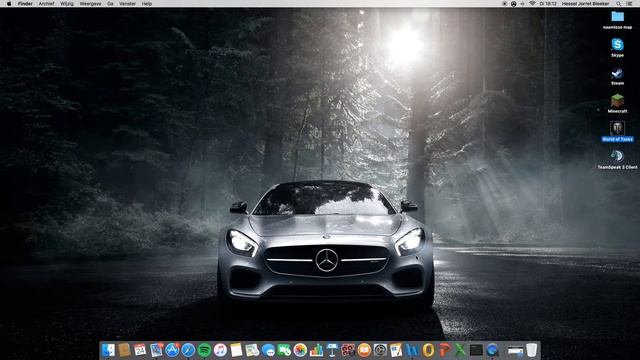Open Mail in the dock

(156, 350)
